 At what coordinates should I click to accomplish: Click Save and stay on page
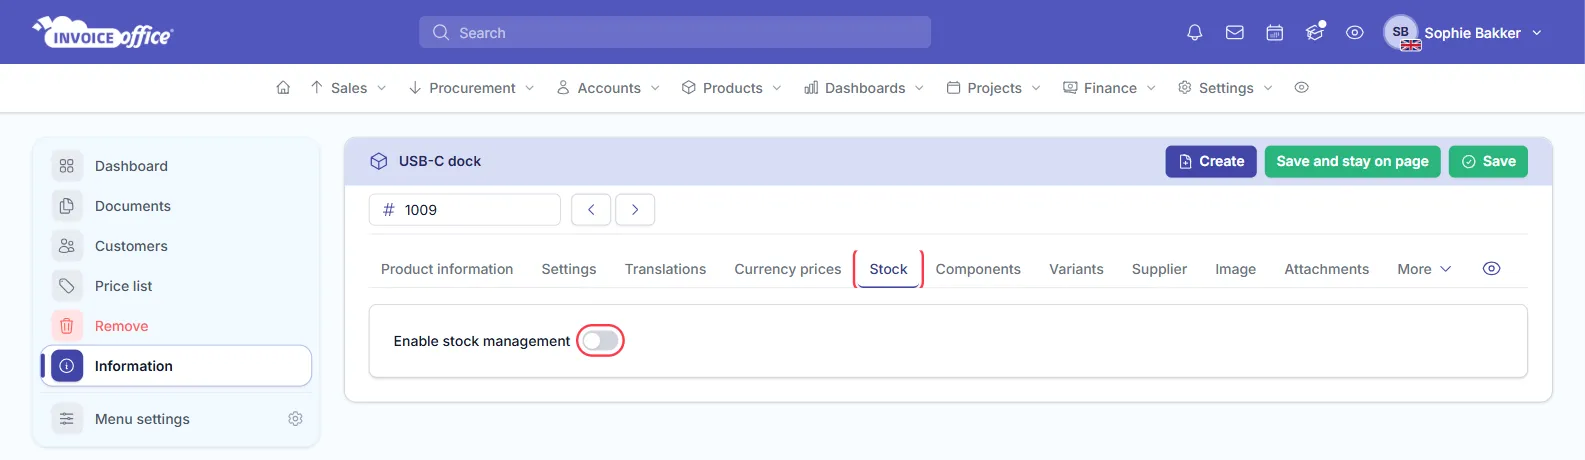pos(1352,161)
